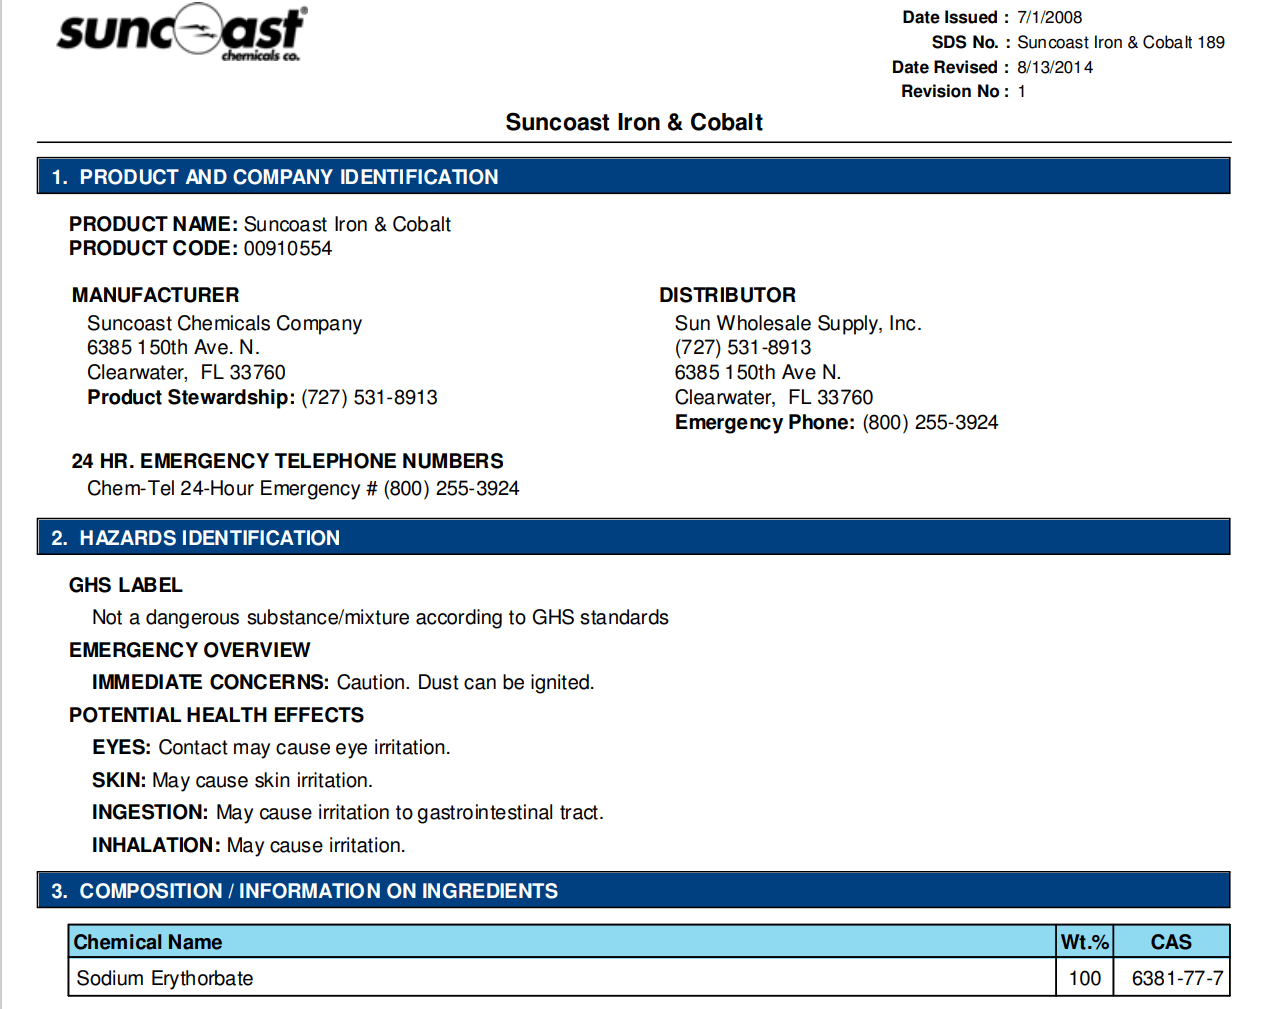Select 'Sun Wholesale Supply, Inc.' text
The image size is (1266, 1009).
(798, 323)
